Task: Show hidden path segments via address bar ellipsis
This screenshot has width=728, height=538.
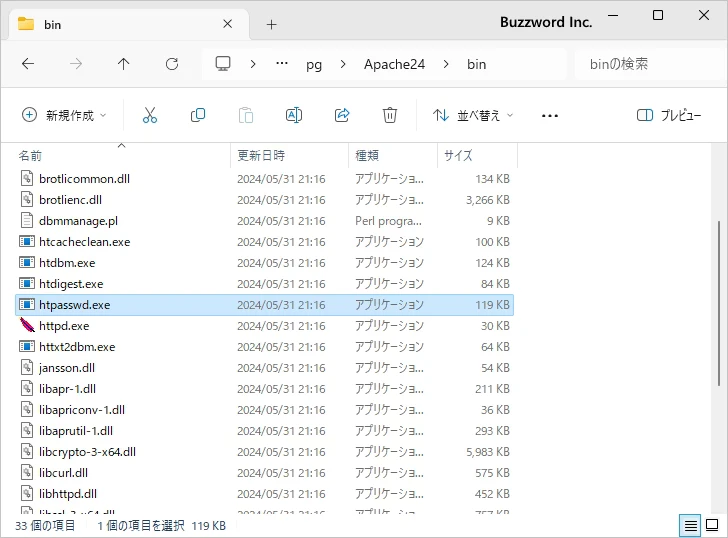Action: click(282, 64)
